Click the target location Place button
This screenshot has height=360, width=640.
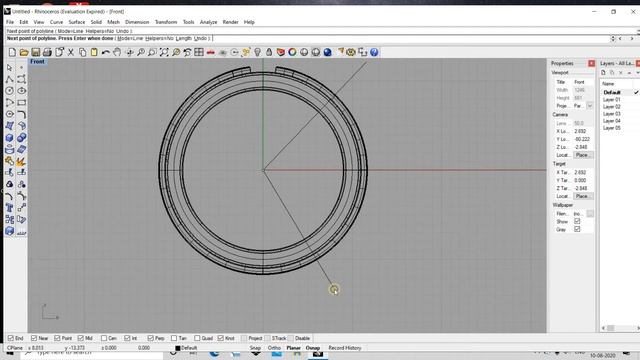click(x=583, y=196)
